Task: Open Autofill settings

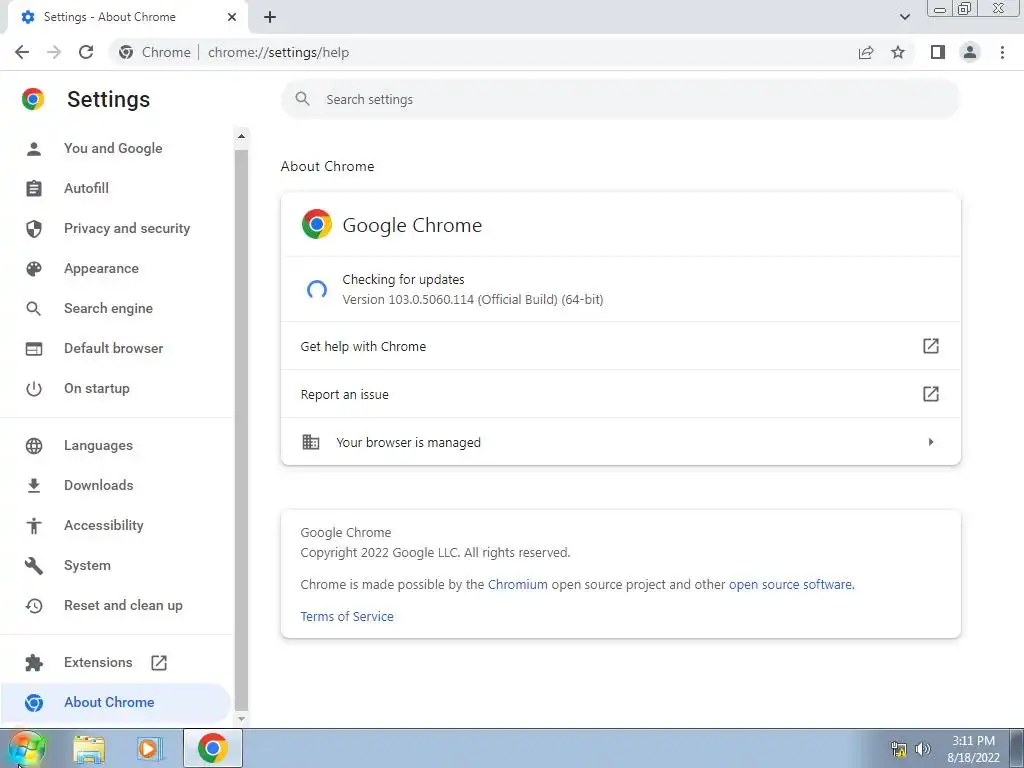Action: pos(86,188)
